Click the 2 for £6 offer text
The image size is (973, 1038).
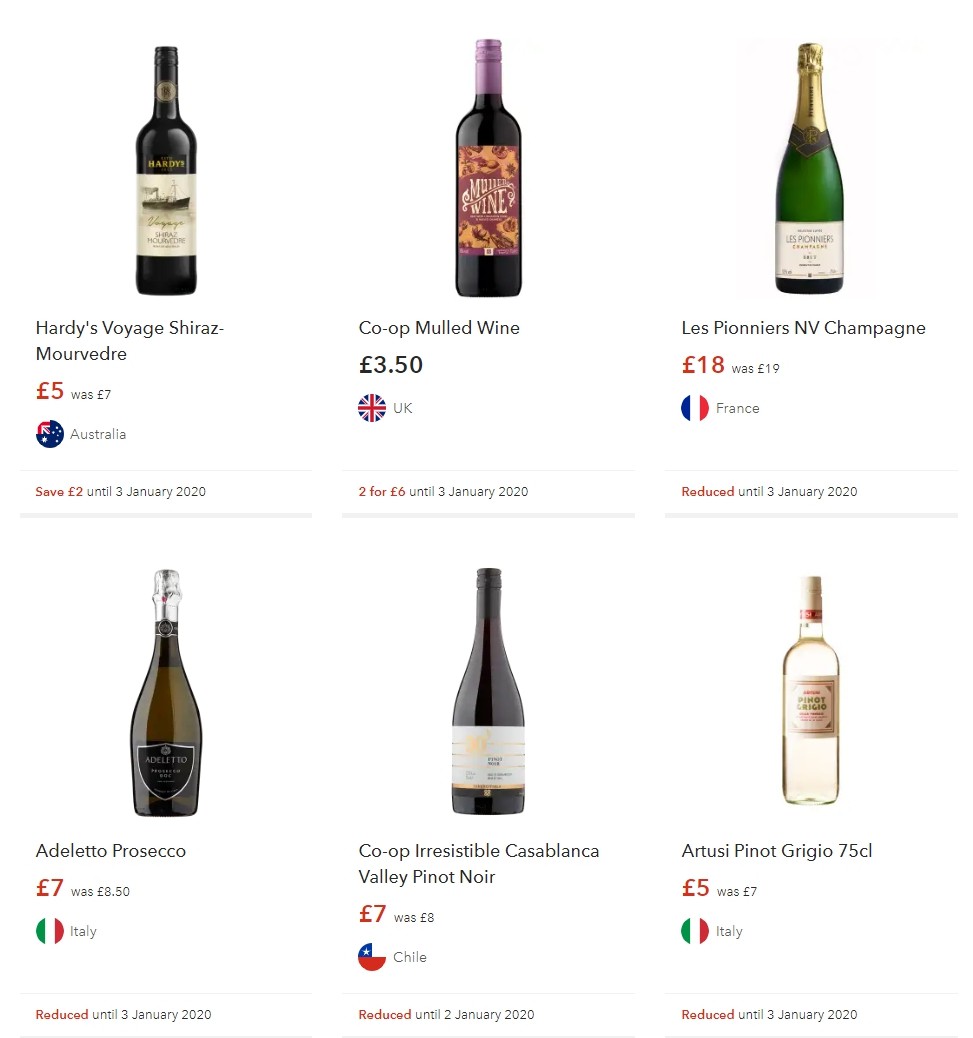[382, 492]
